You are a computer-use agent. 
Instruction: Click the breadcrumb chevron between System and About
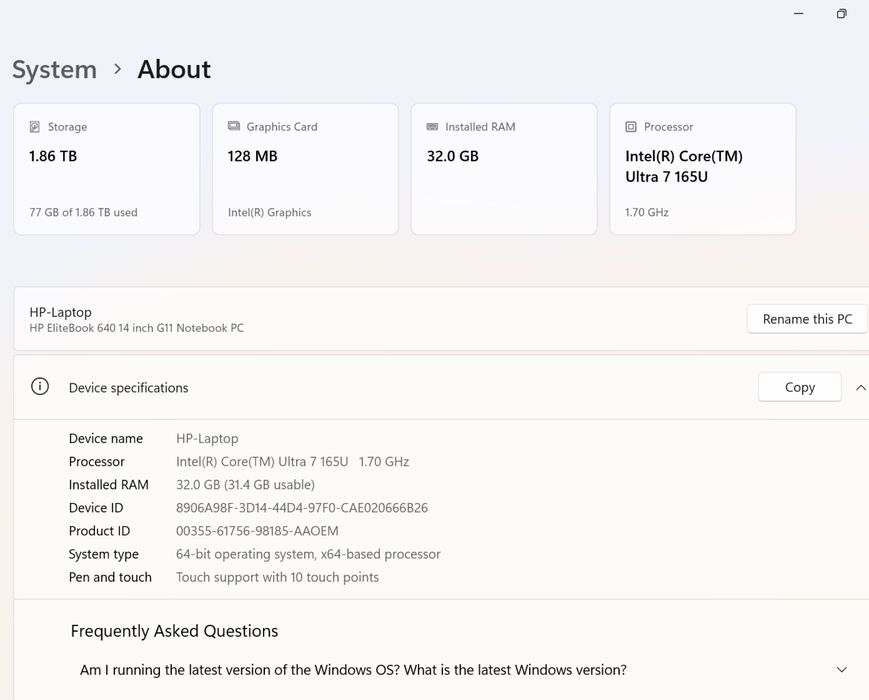[118, 69]
